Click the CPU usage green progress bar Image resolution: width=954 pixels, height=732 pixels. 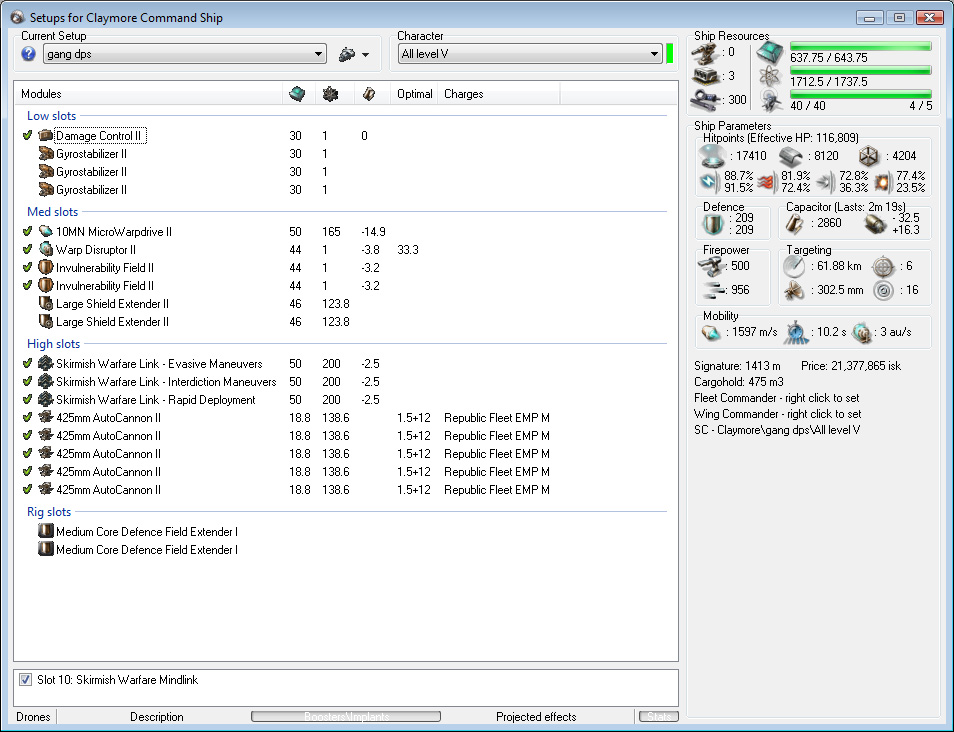[x=860, y=46]
